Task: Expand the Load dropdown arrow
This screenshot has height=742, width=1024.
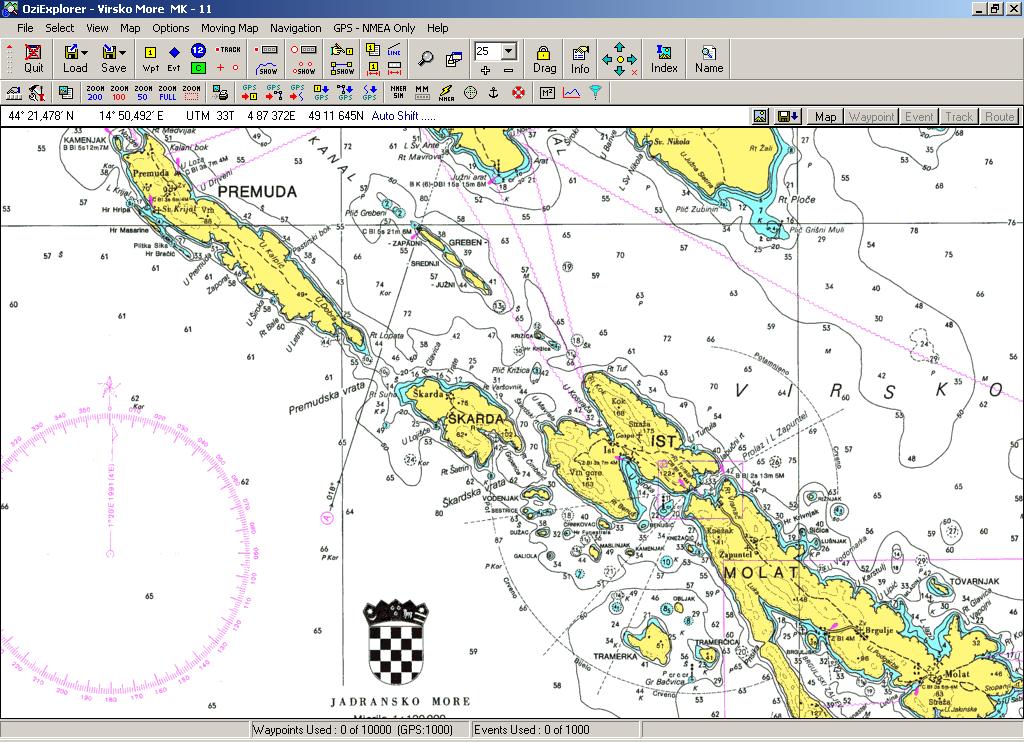Action: click(x=85, y=52)
